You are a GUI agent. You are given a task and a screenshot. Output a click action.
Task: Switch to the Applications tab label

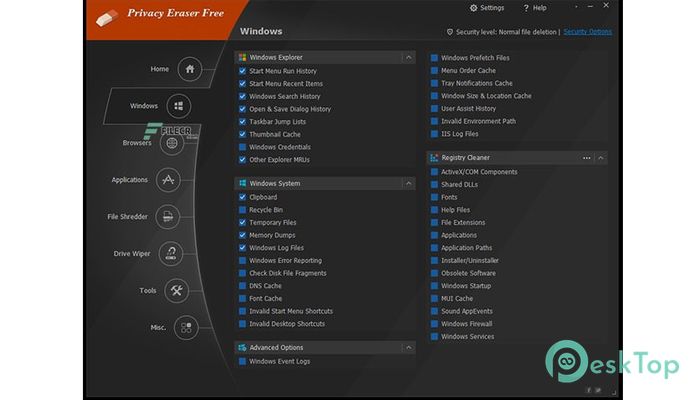pos(129,180)
